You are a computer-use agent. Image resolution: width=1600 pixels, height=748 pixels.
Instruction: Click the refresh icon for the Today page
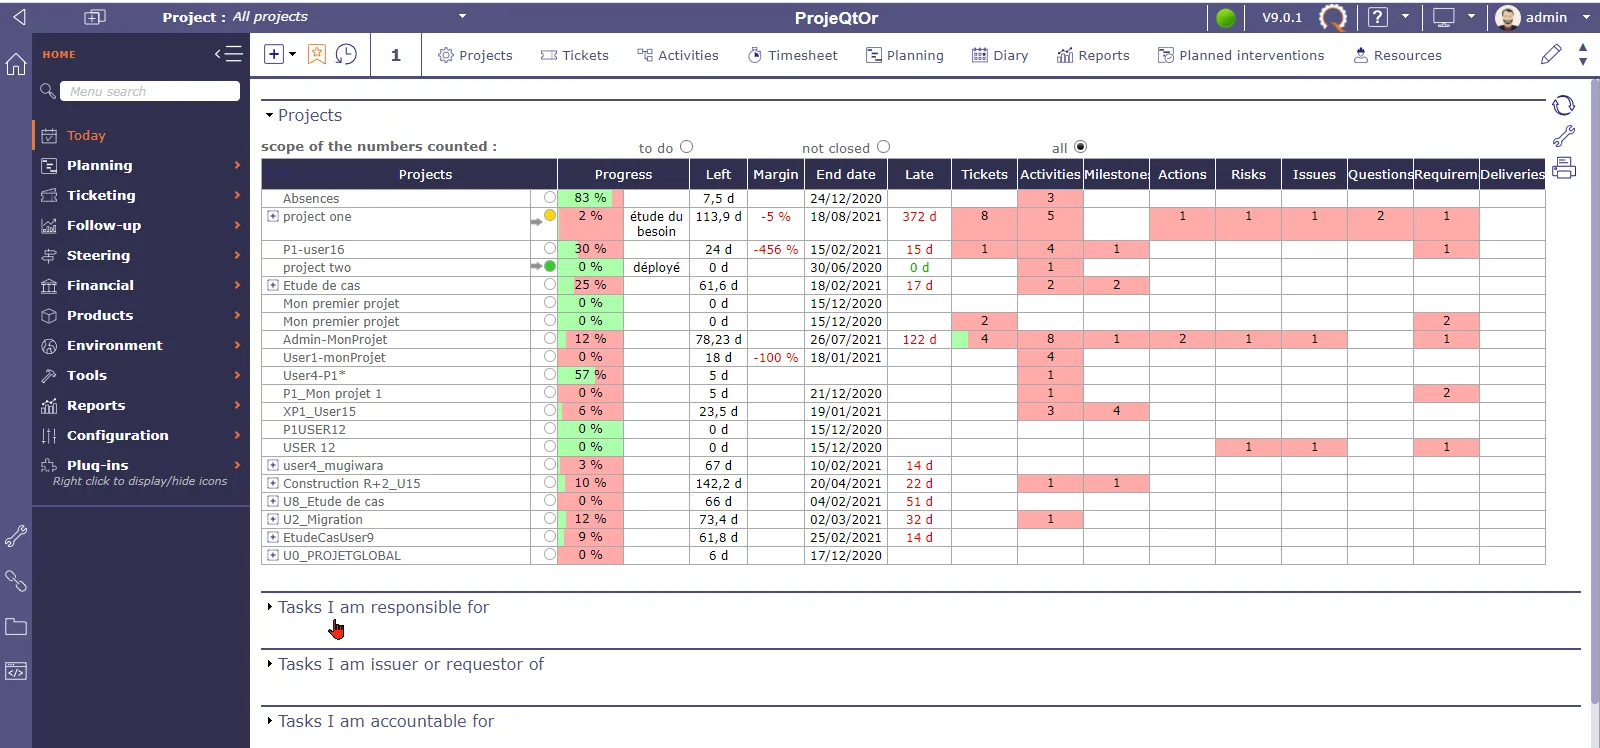(1564, 105)
